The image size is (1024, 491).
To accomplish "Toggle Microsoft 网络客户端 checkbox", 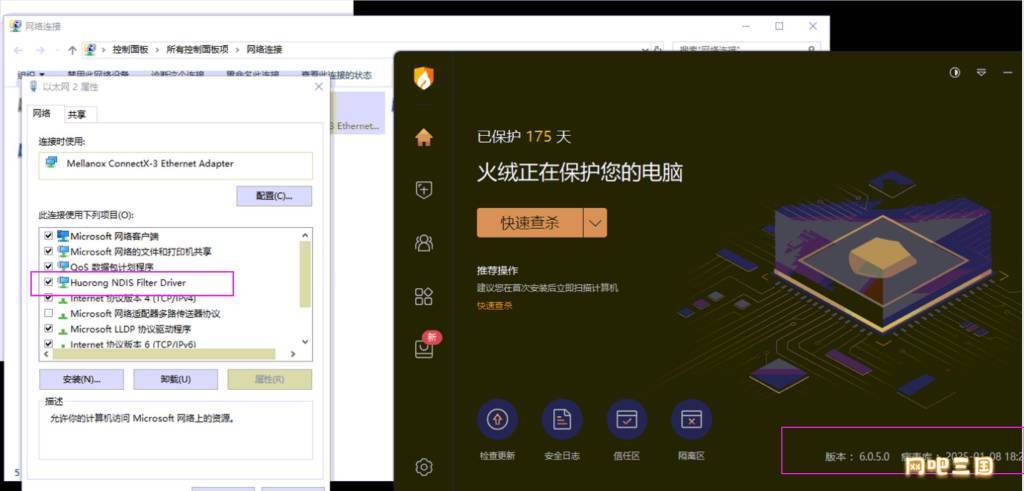I will click(x=48, y=236).
